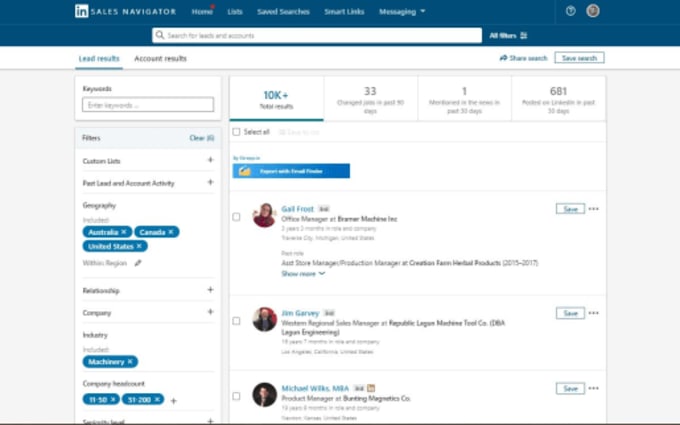Viewport: 680px width, 425px height.
Task: Switch to the Lead results tab
Action: [99, 59]
